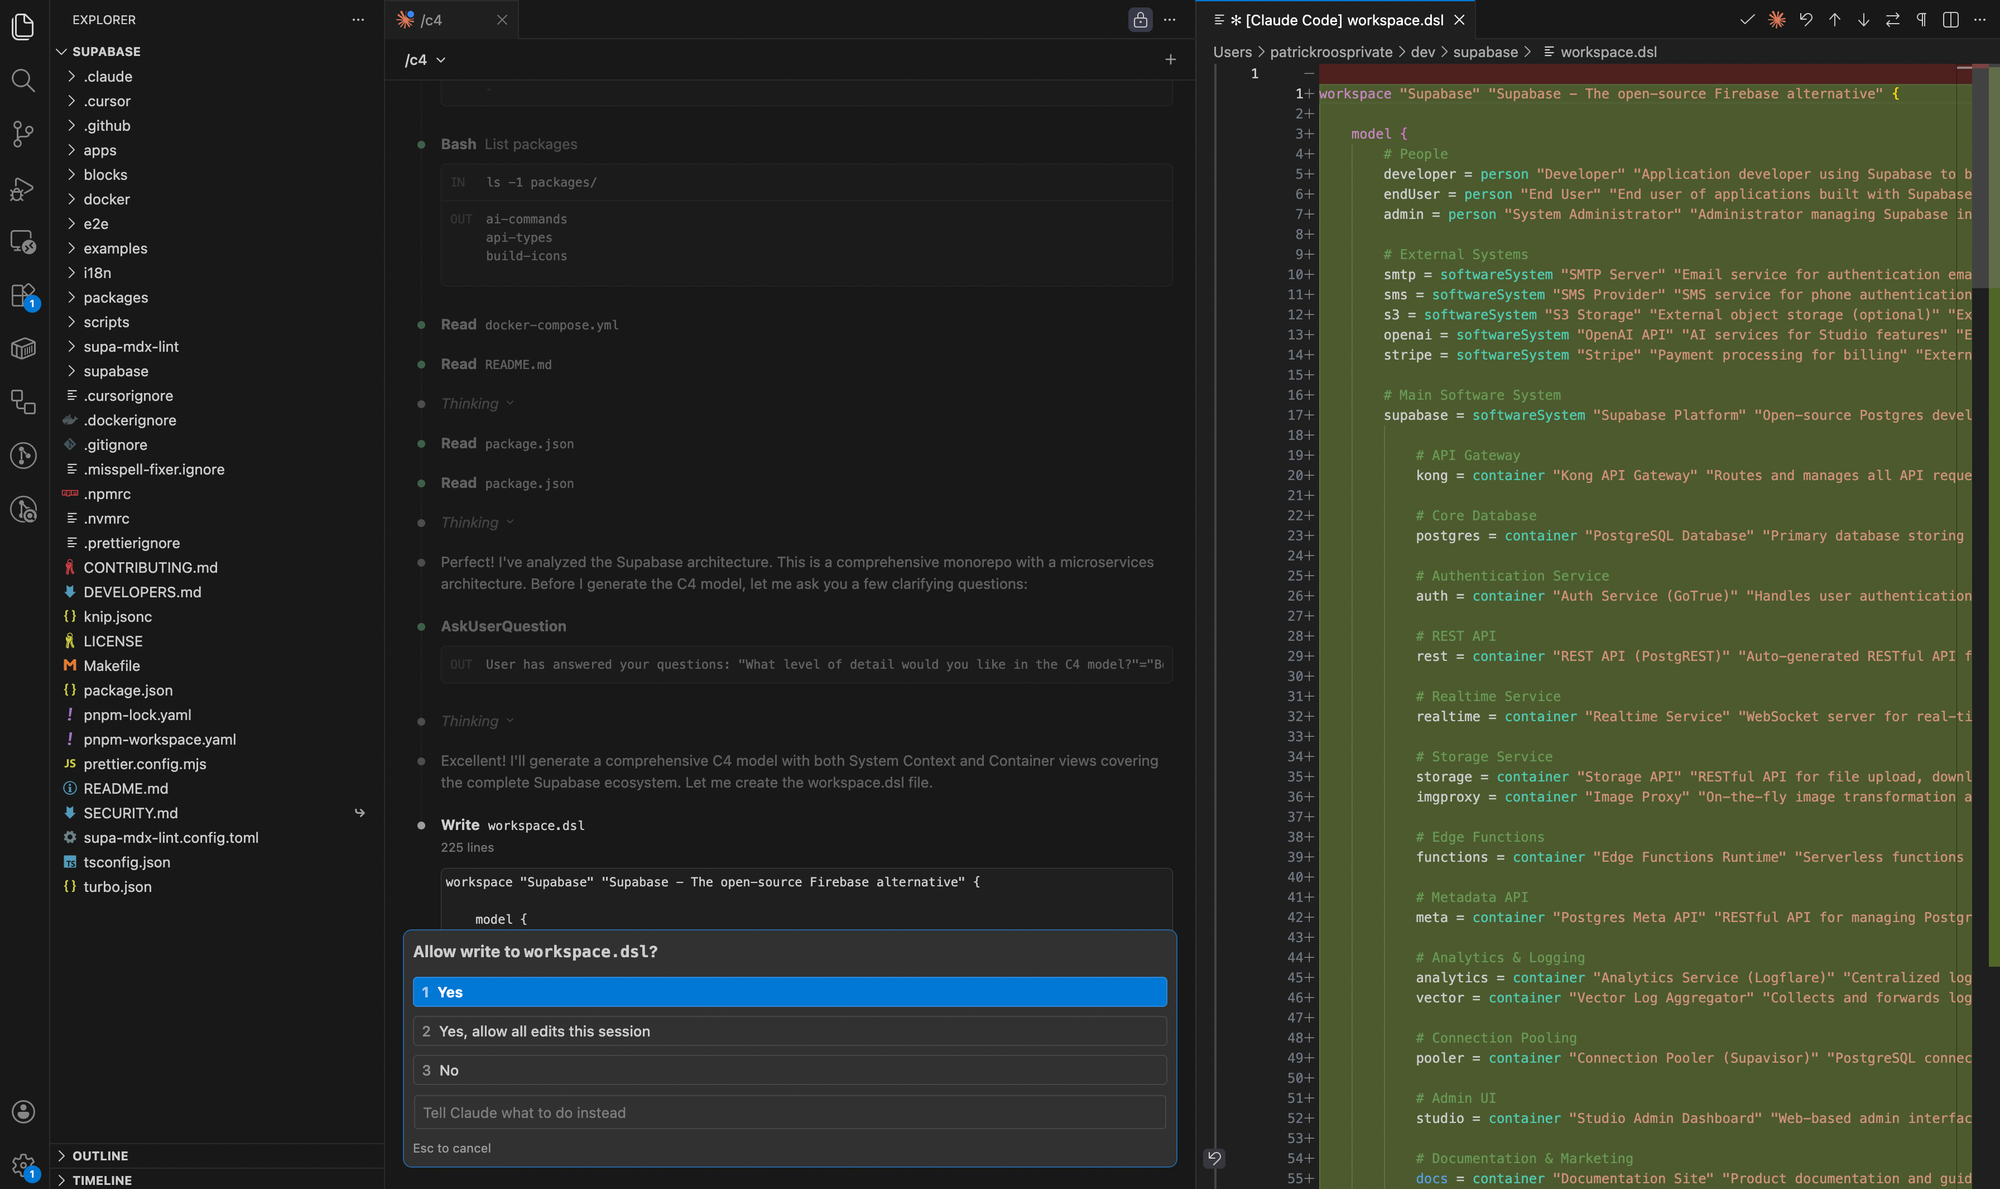This screenshot has height=1189, width=2000.
Task: Select 'Yes, allow all edits this session' option
Action: tap(790, 1031)
